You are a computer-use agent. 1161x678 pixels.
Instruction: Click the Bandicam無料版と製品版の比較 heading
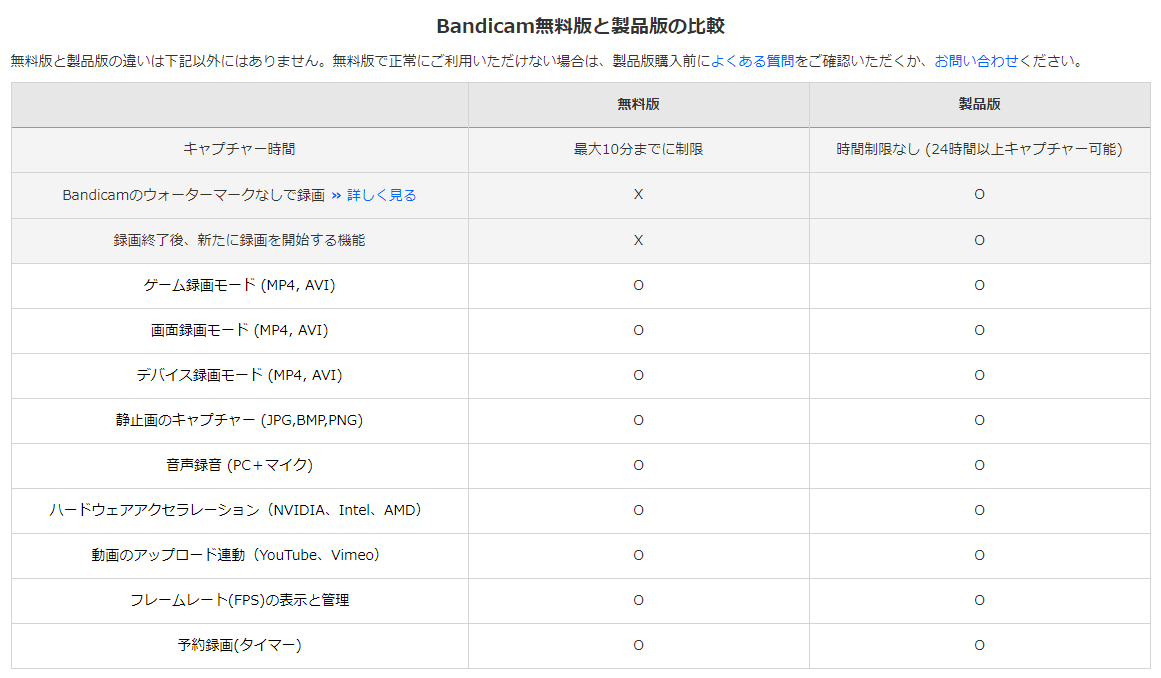[580, 26]
